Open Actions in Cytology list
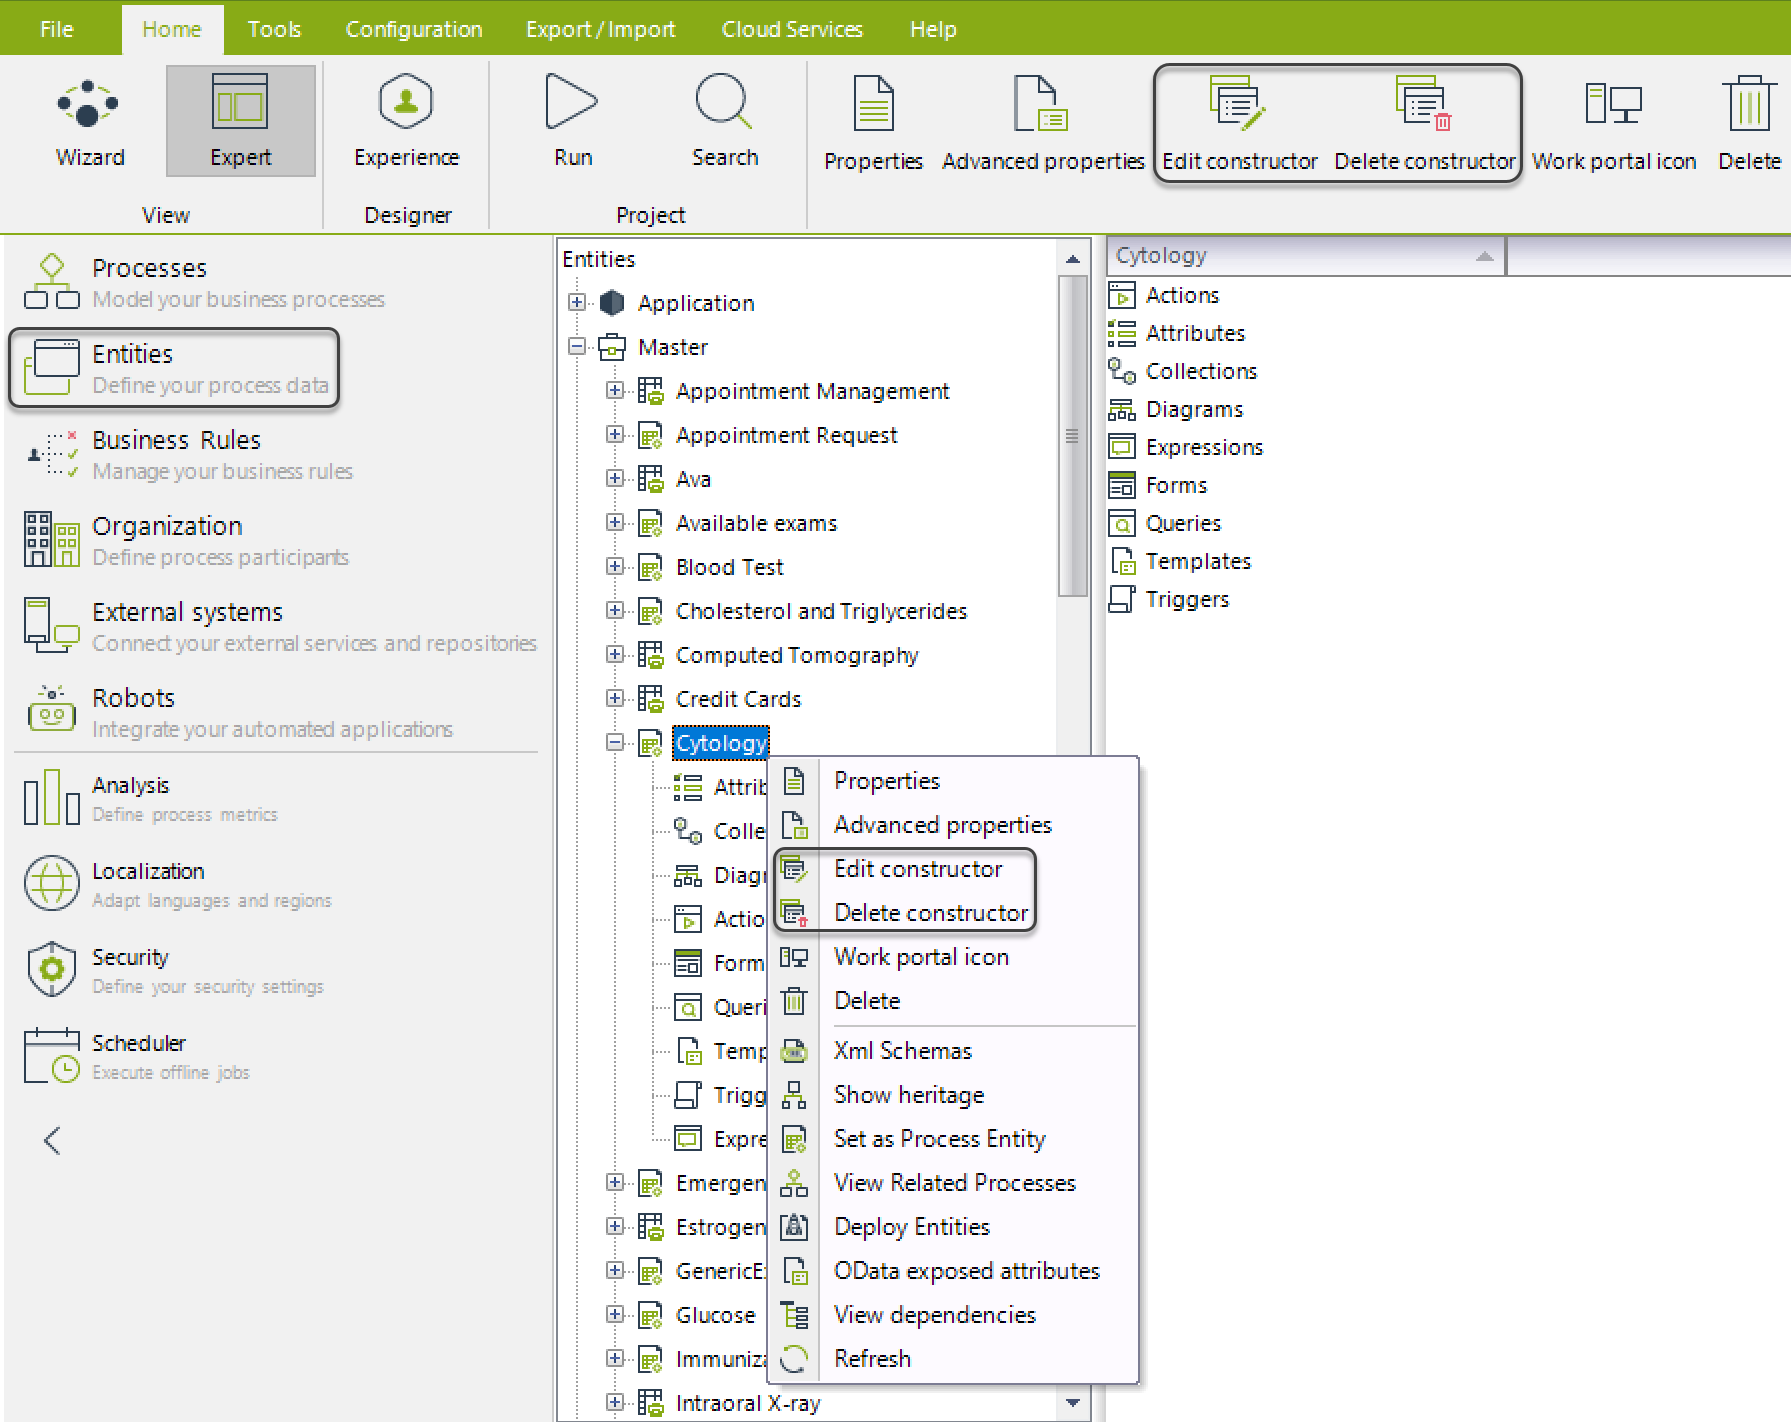1791x1422 pixels. (1165, 295)
